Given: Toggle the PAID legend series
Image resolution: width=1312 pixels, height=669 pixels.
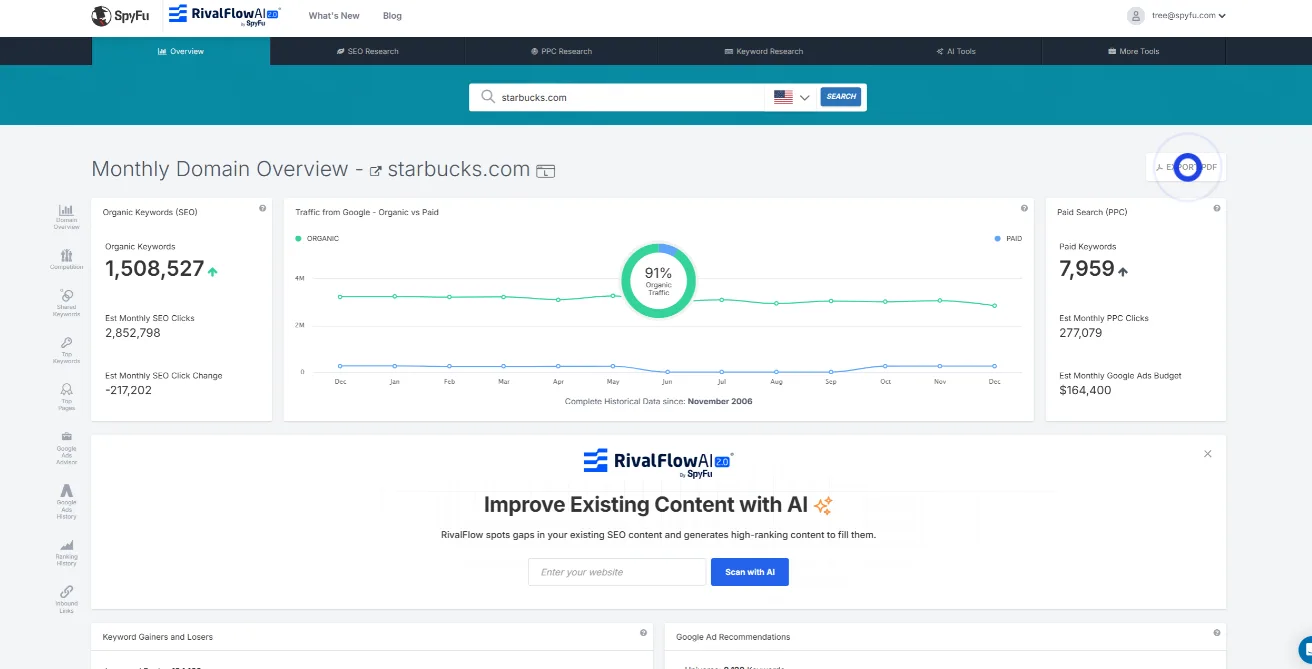Looking at the screenshot, I should pyautogui.click(x=1008, y=239).
